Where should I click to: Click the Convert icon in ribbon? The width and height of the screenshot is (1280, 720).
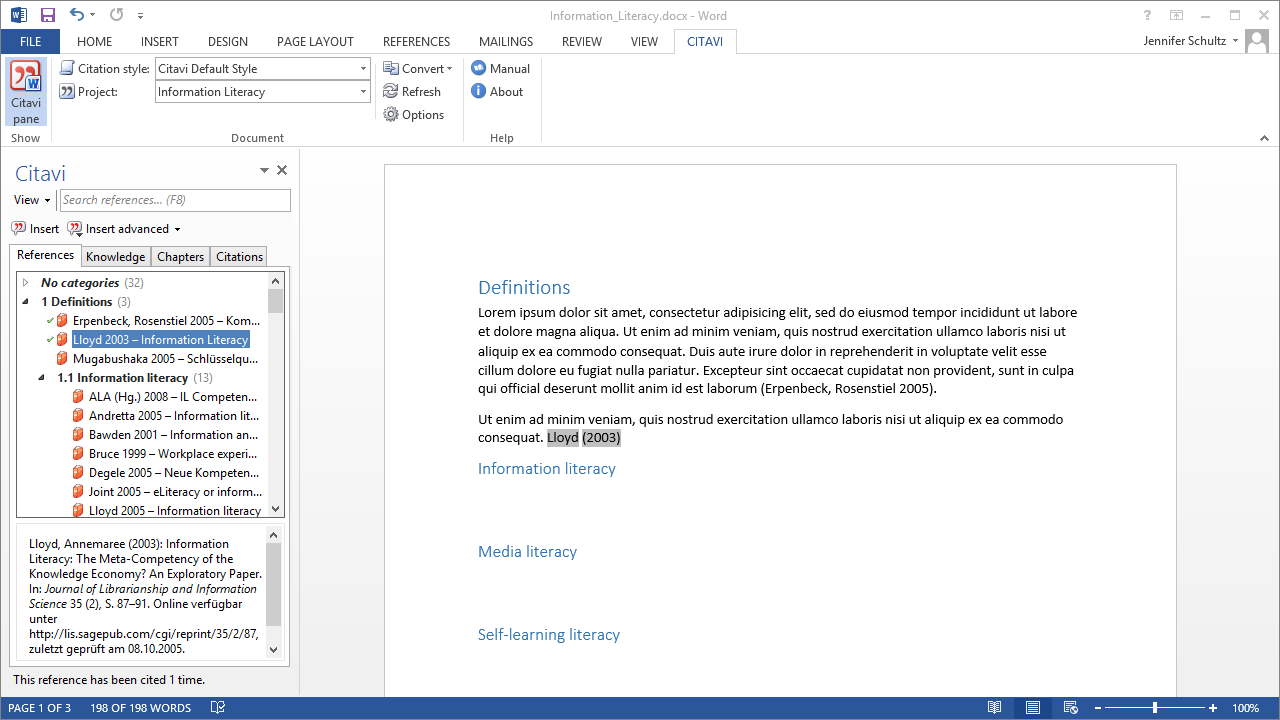tap(391, 68)
